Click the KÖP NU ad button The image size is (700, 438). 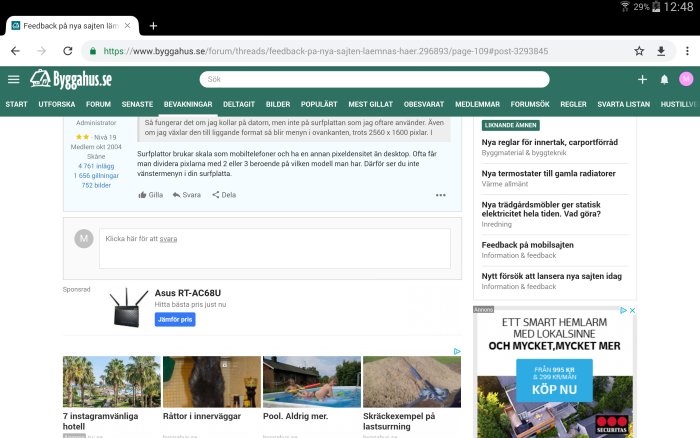(x=554, y=380)
